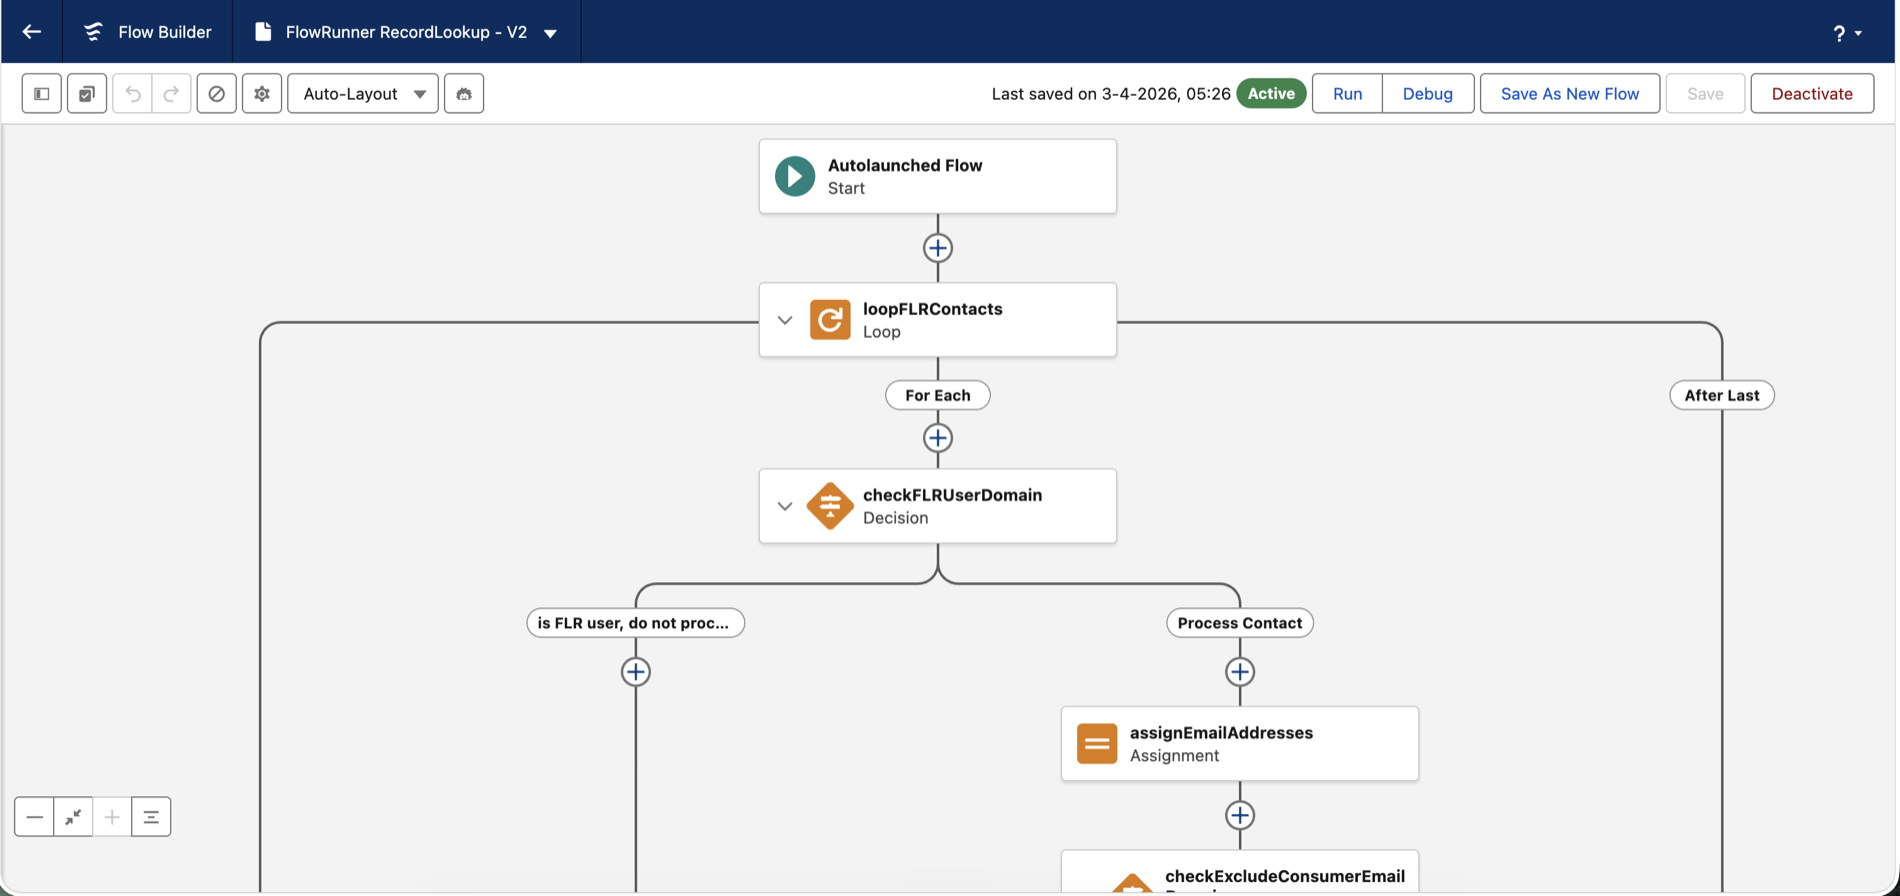
Task: Open the Auto-Layout mode dropdown
Action: (x=363, y=94)
